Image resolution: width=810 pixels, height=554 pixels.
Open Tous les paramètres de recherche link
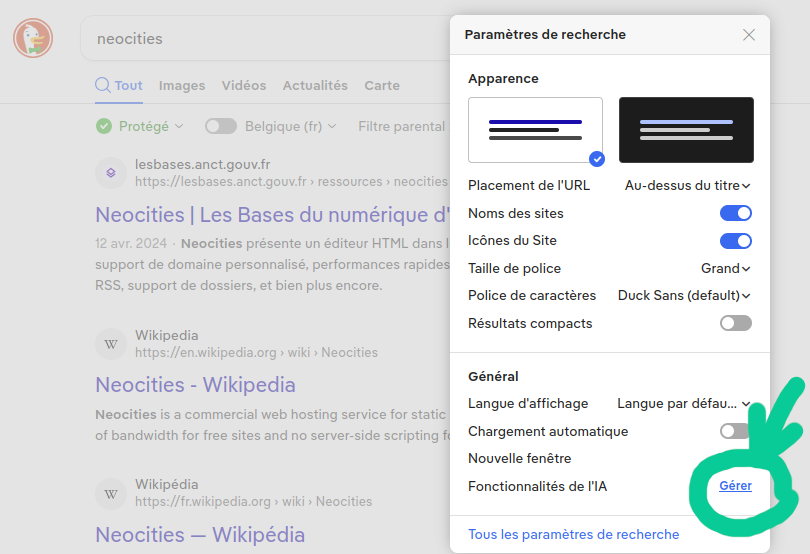(573, 534)
